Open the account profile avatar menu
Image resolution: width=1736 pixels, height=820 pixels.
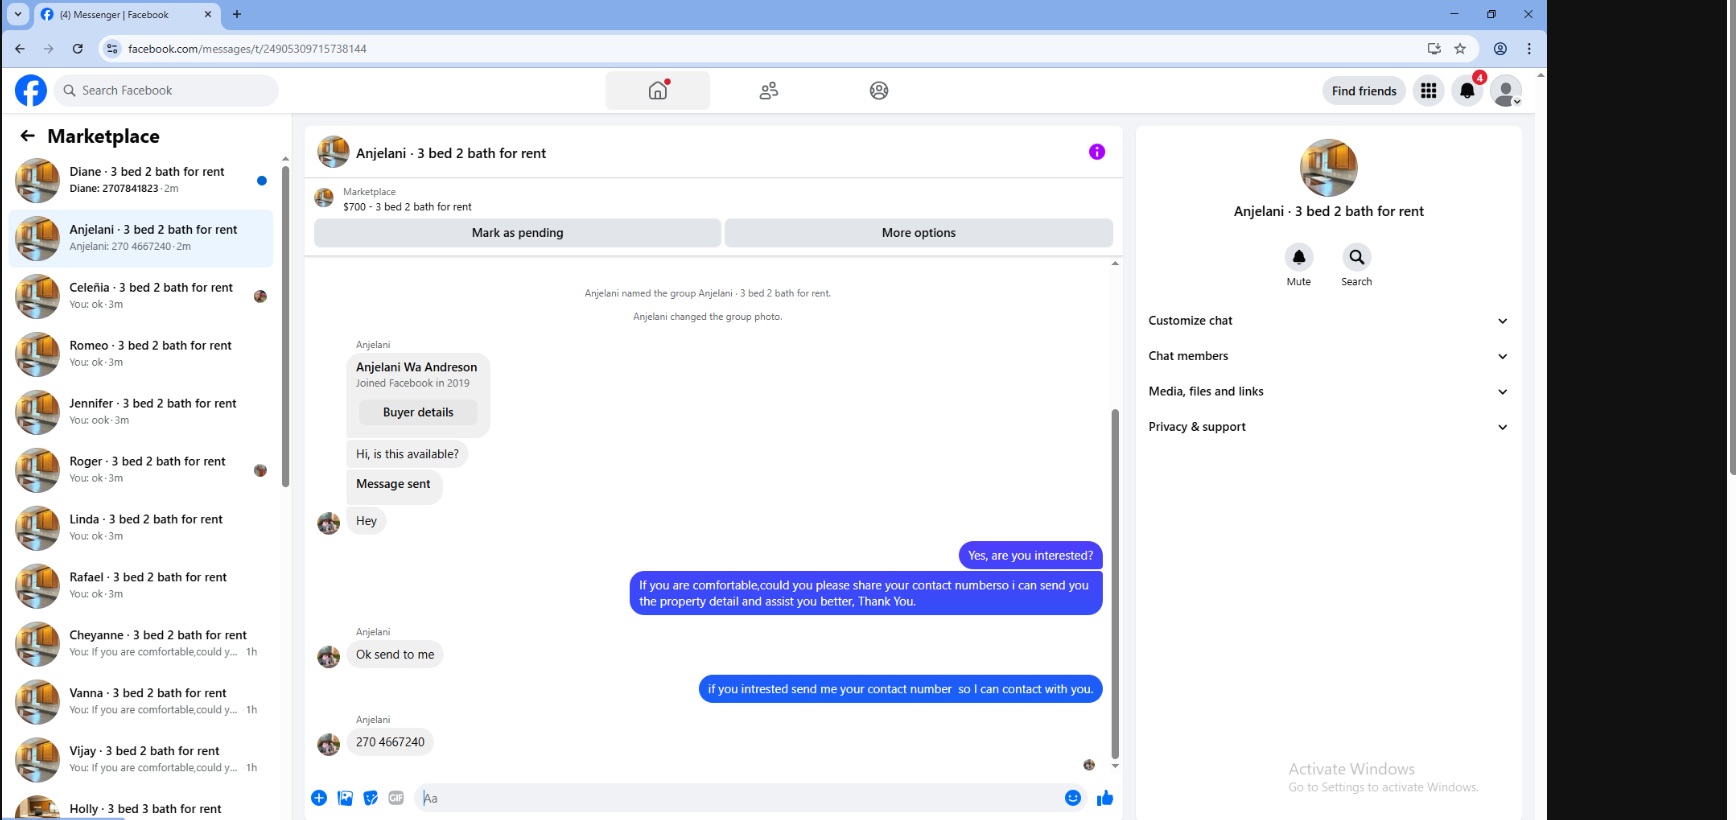[1506, 91]
